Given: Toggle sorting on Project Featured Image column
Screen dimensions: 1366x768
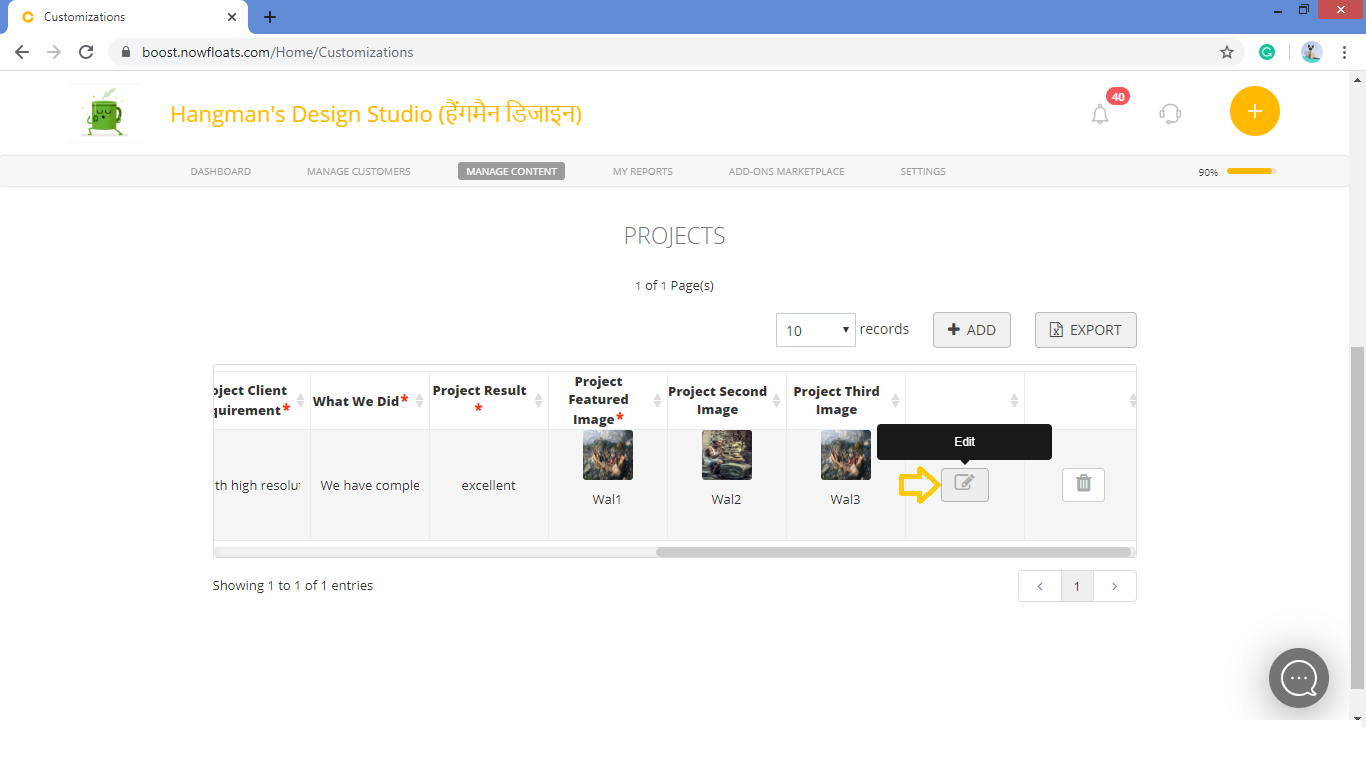Looking at the screenshot, I should [x=656, y=398].
